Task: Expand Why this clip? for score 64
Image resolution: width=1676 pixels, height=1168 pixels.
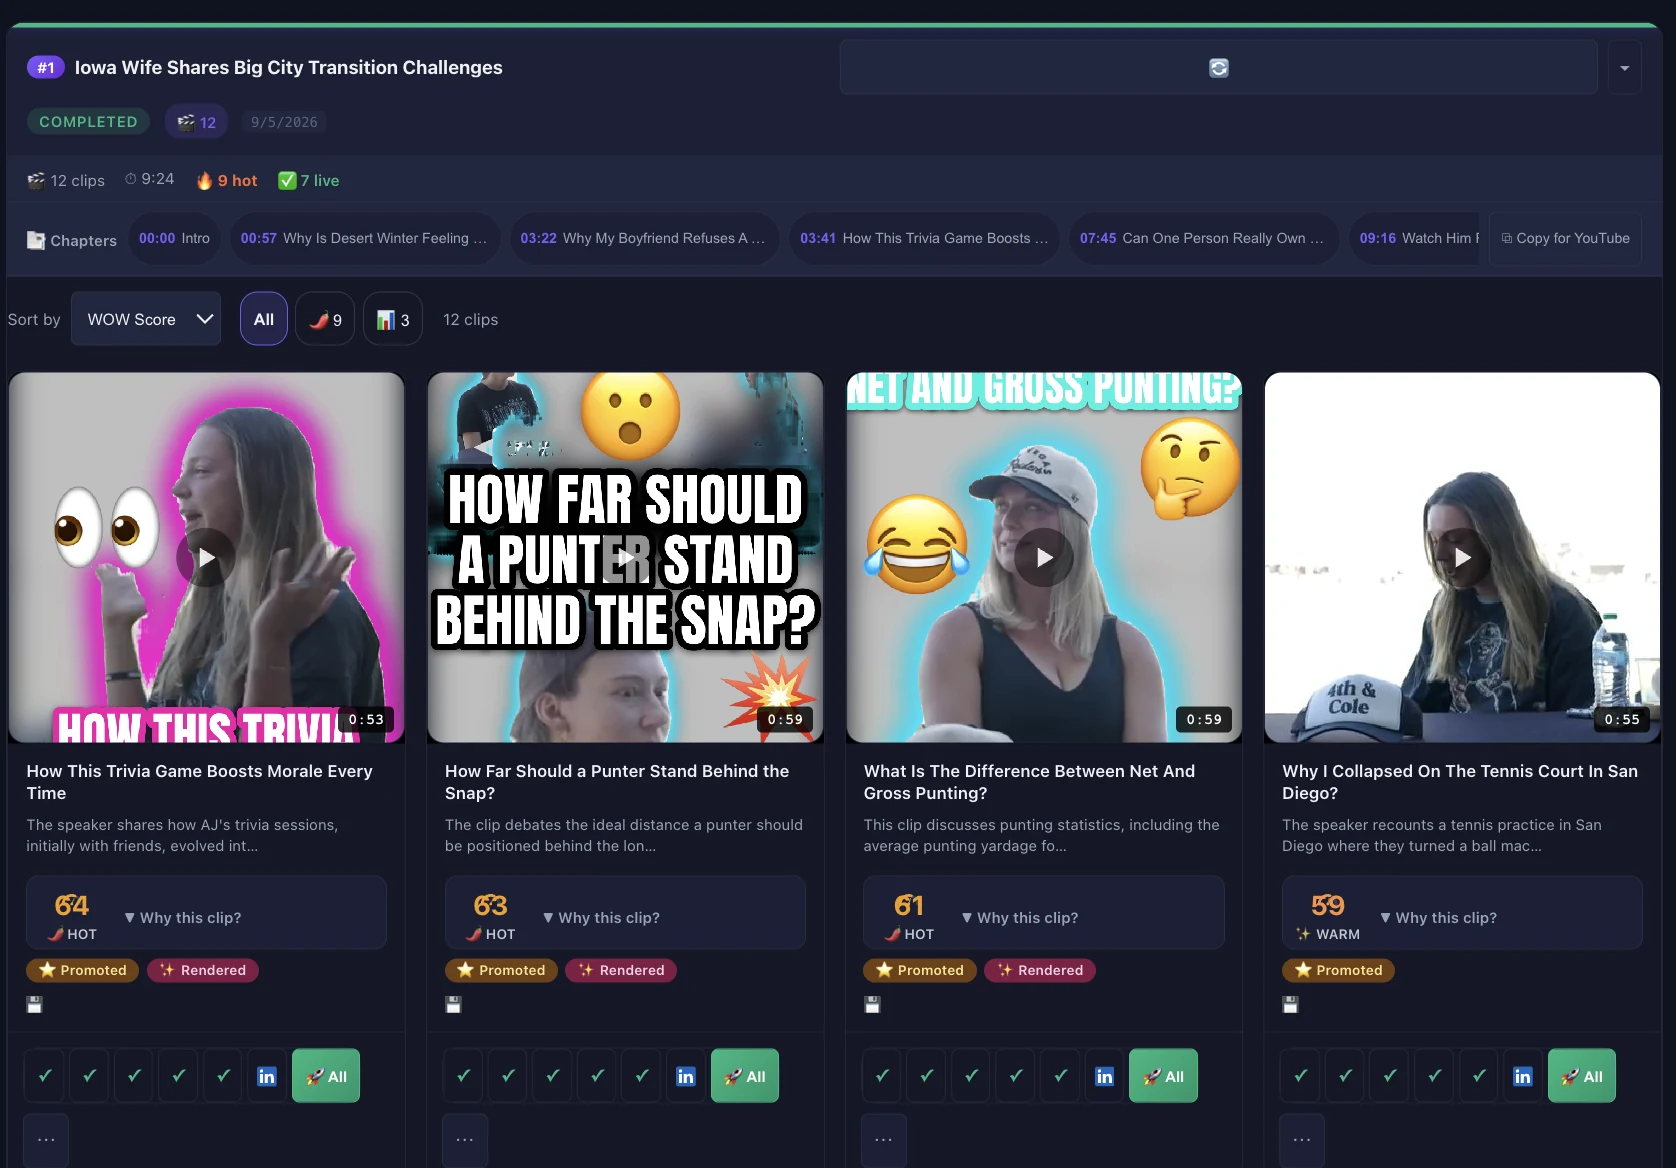Action: coord(183,918)
